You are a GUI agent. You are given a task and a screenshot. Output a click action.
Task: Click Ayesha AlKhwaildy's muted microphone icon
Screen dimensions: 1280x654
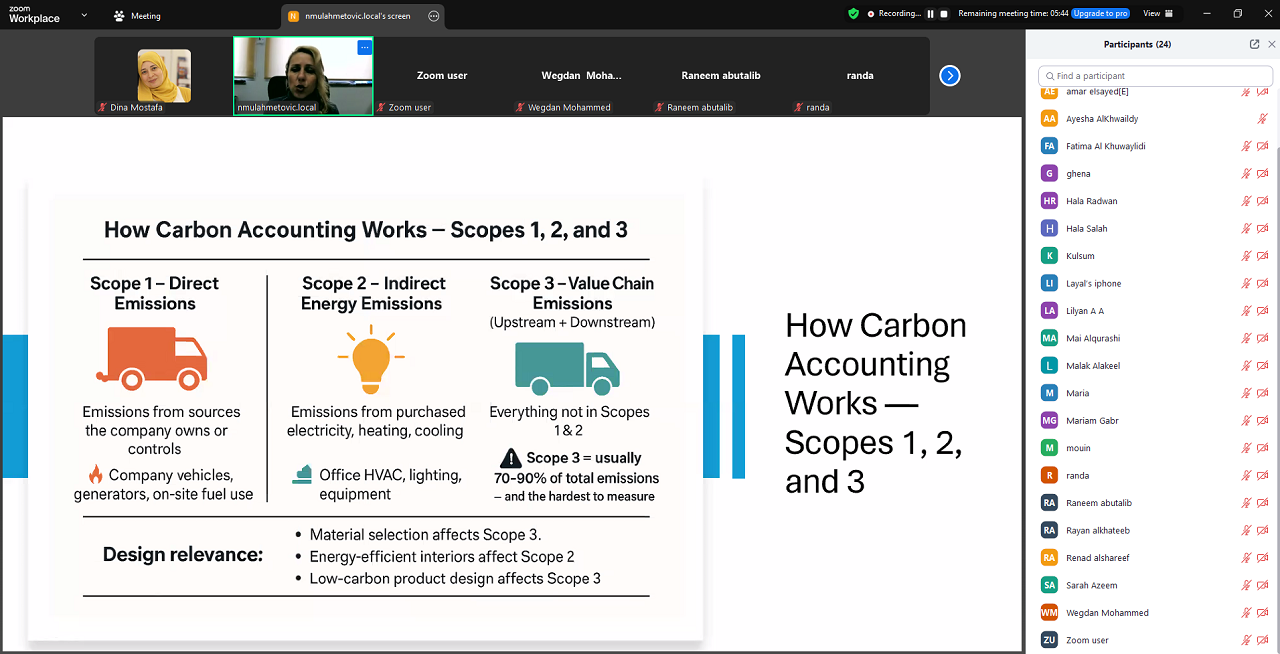[1262, 119]
